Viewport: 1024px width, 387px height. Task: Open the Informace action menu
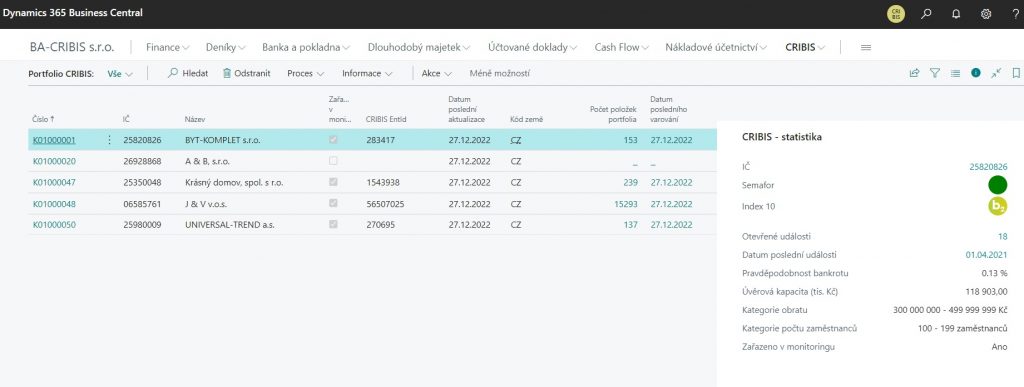click(x=367, y=73)
